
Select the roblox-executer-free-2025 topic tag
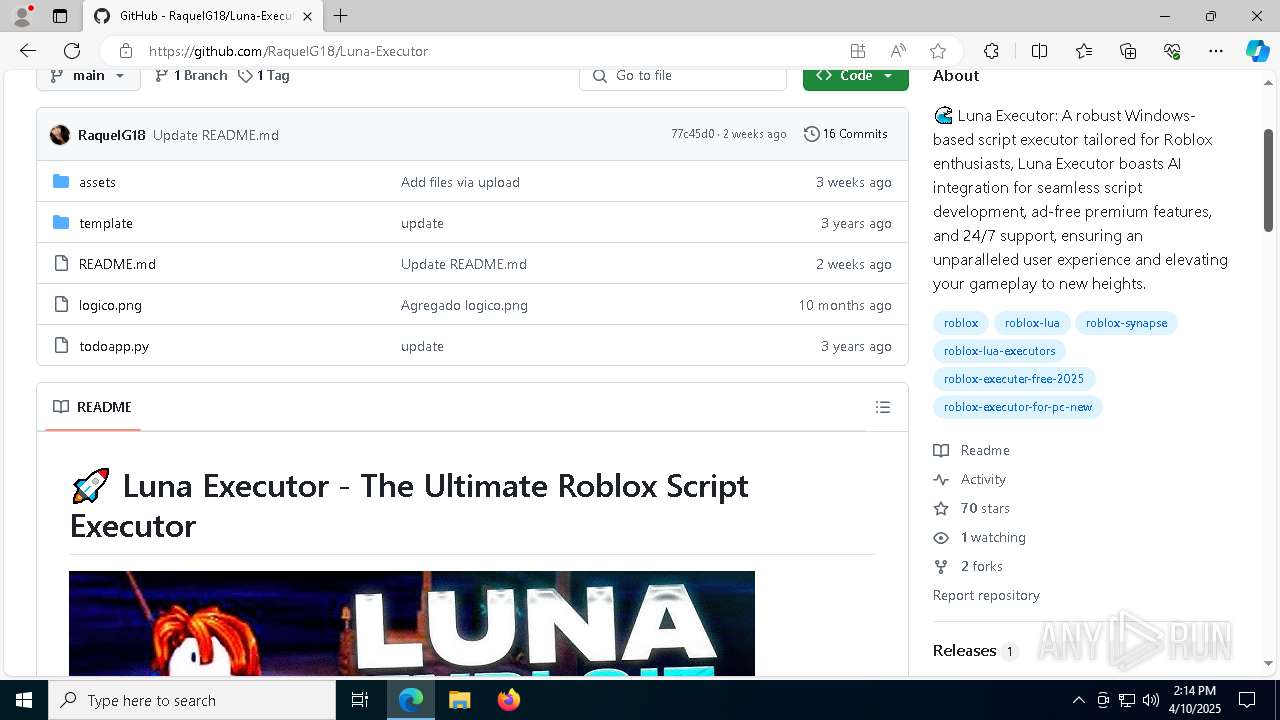tap(1014, 379)
